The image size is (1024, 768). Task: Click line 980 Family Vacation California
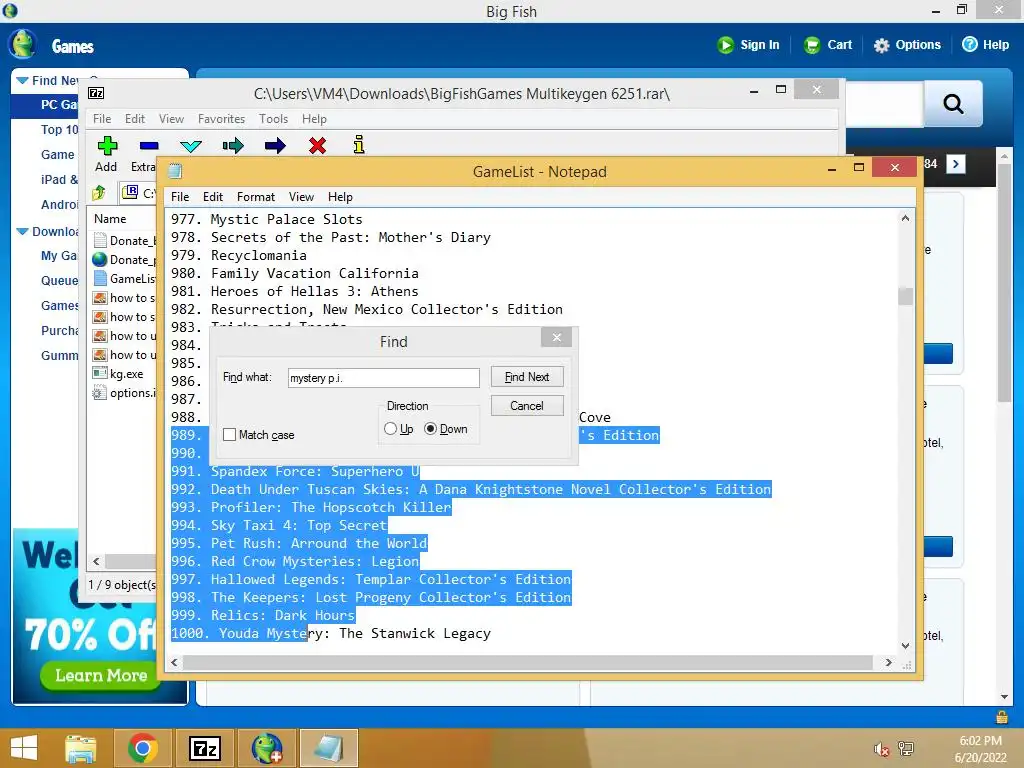[295, 273]
